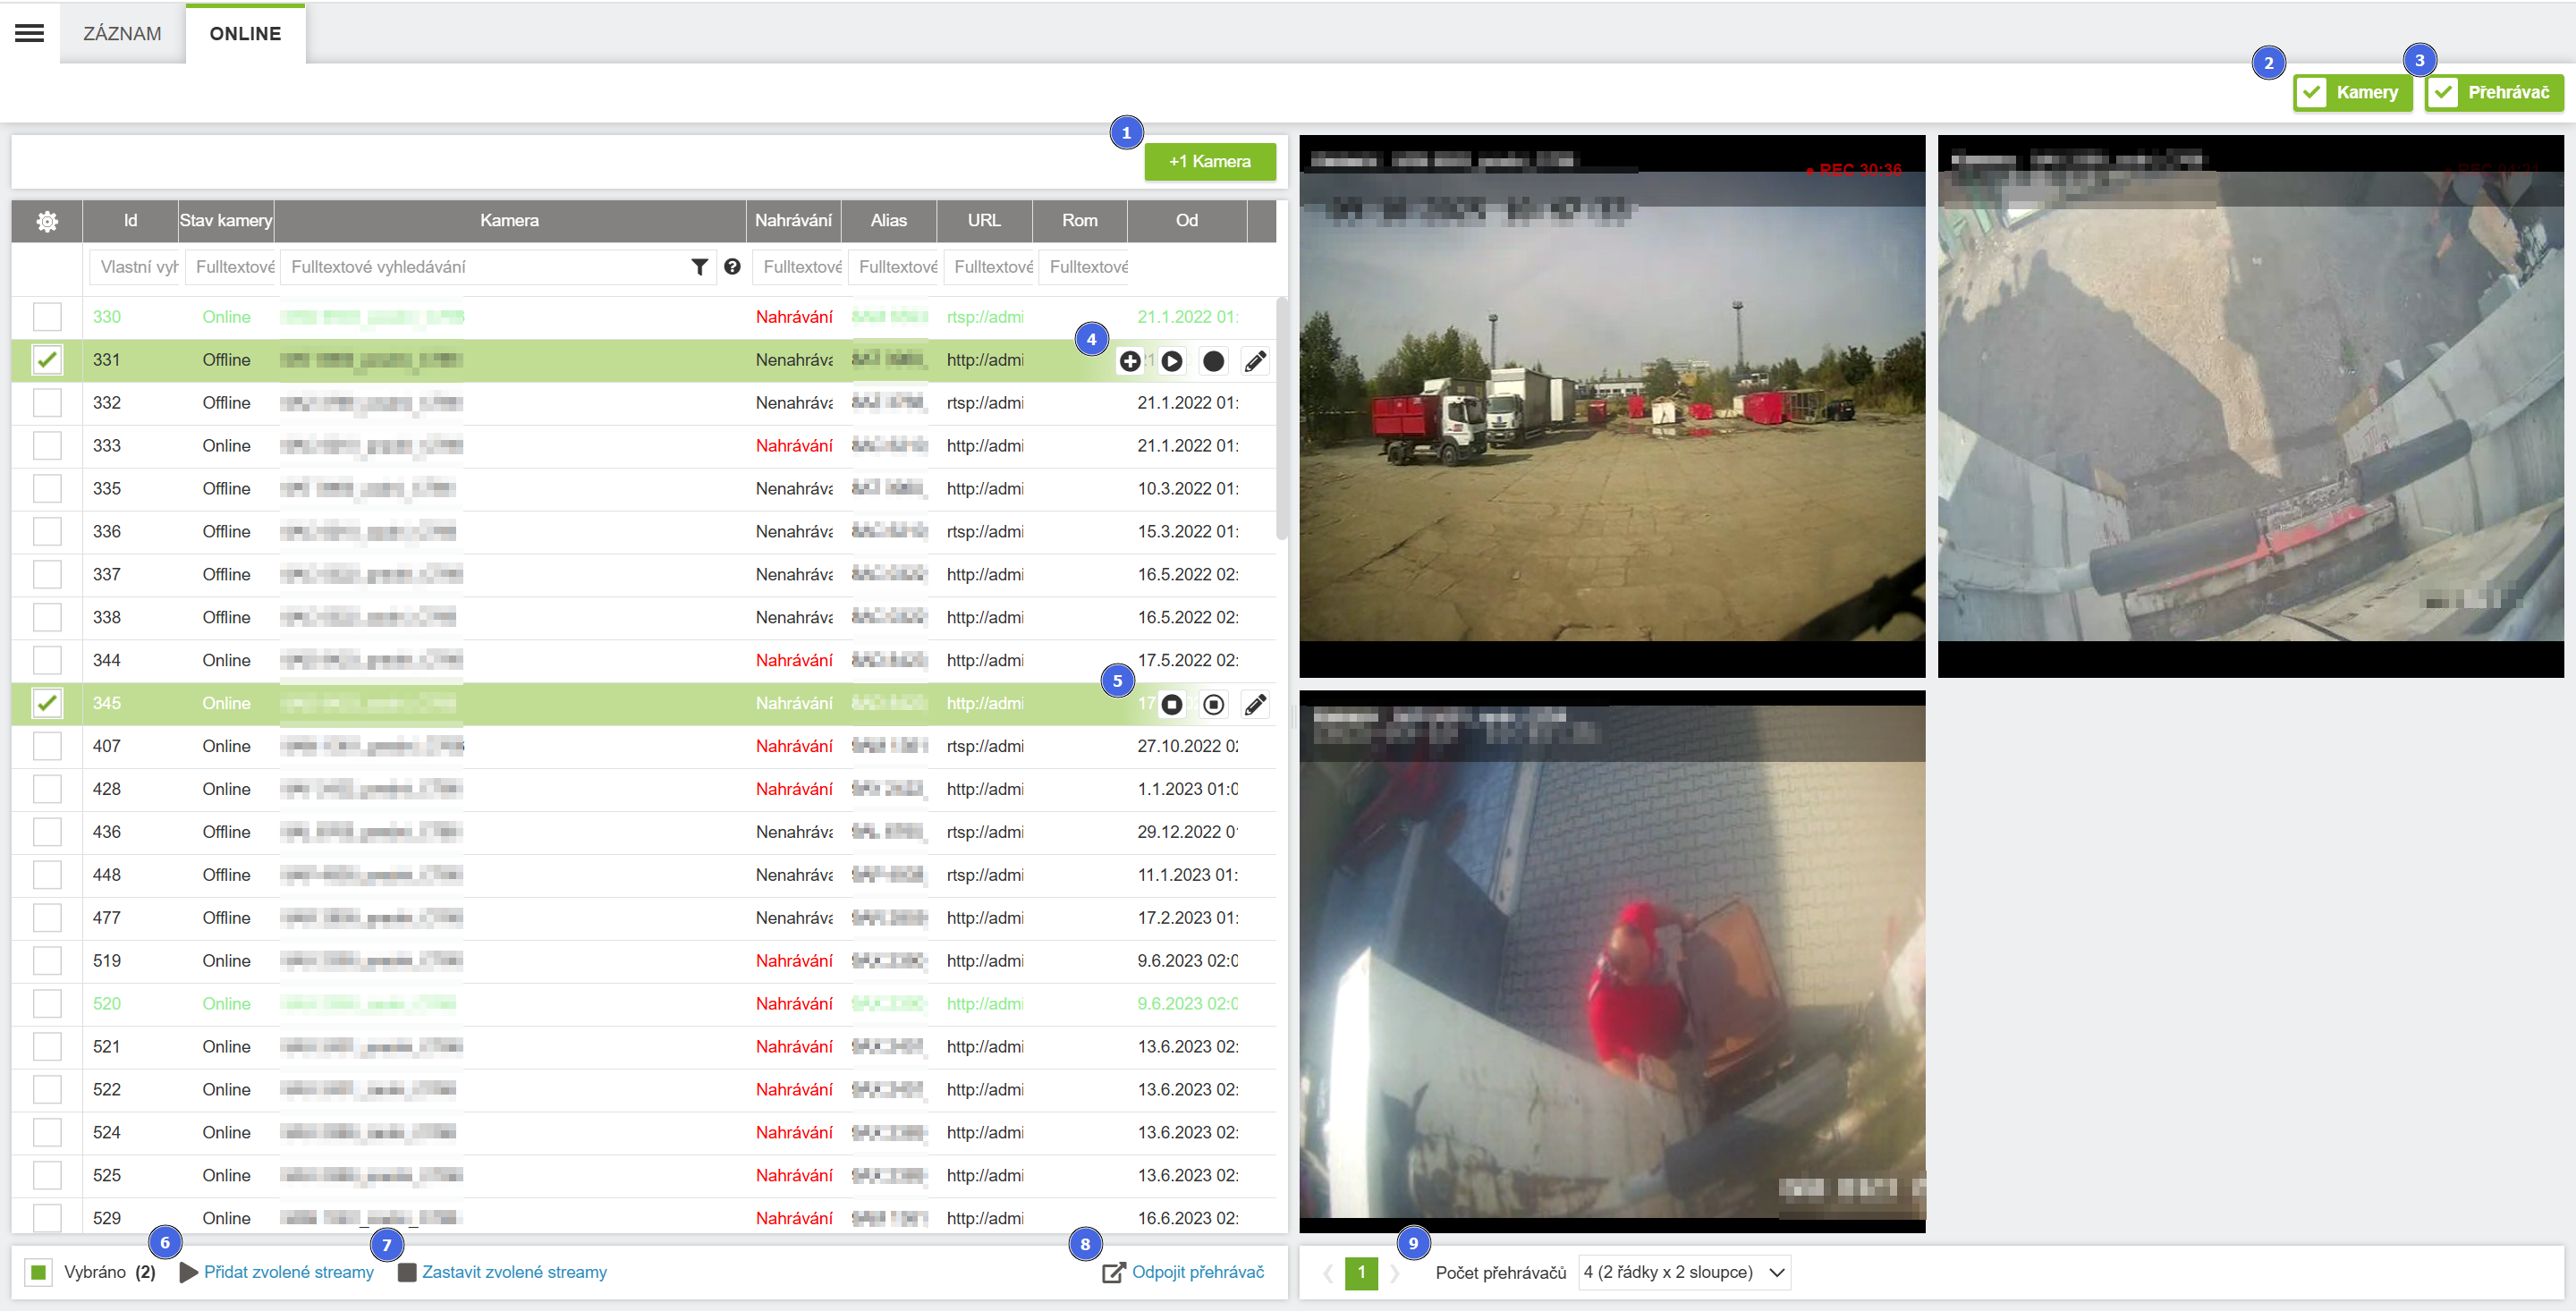Toggle the Kamery panel checkbox
The height and width of the screenshot is (1311, 2576).
(2312, 93)
